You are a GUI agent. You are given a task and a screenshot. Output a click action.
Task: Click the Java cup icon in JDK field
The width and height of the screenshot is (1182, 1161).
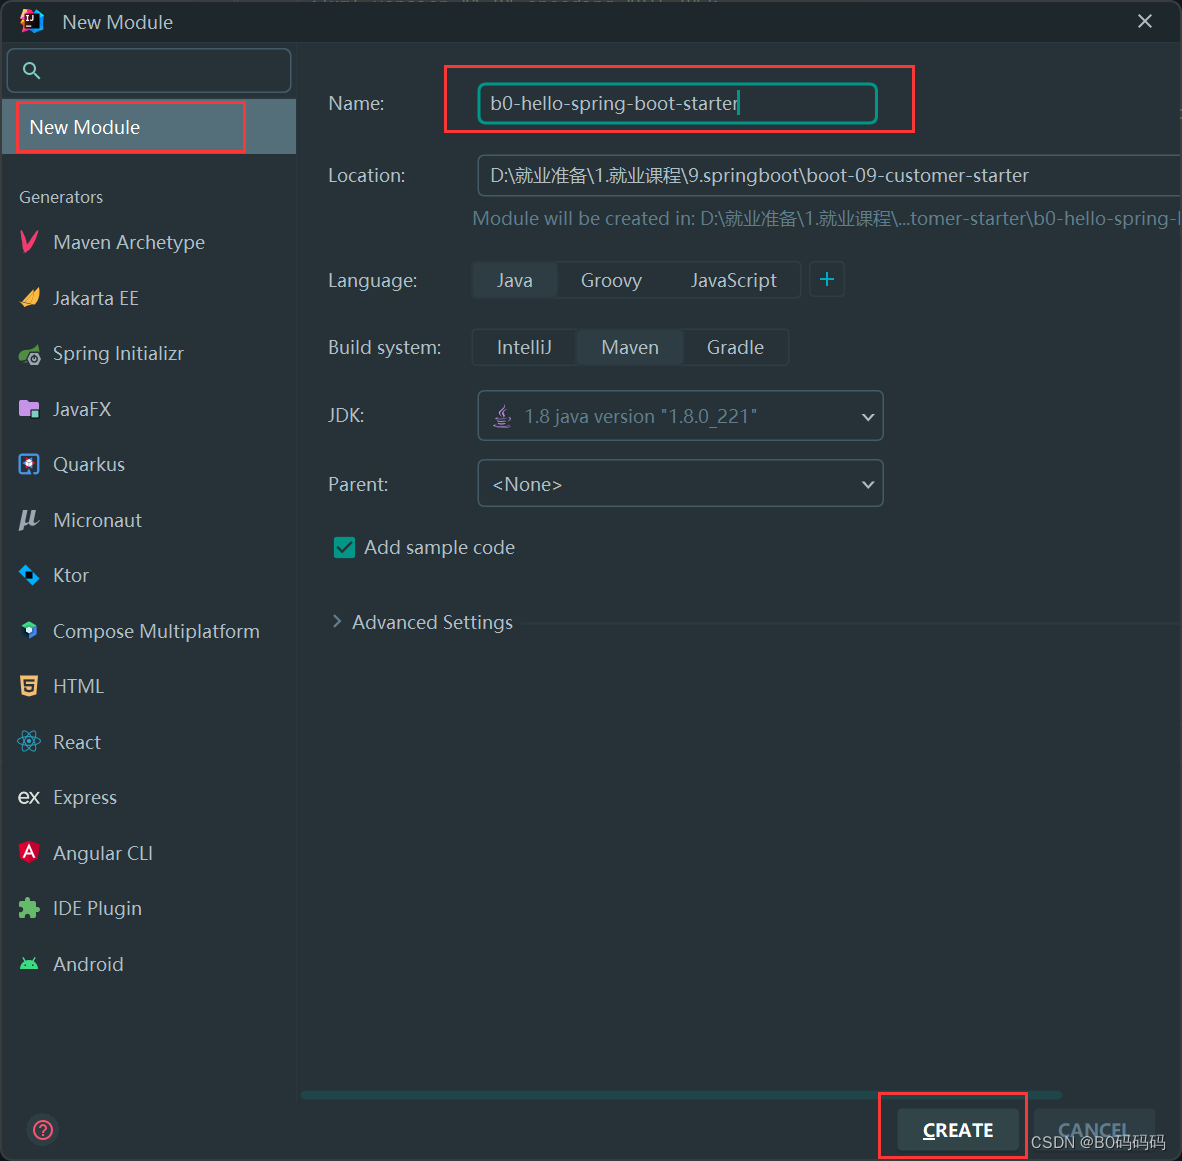[502, 415]
